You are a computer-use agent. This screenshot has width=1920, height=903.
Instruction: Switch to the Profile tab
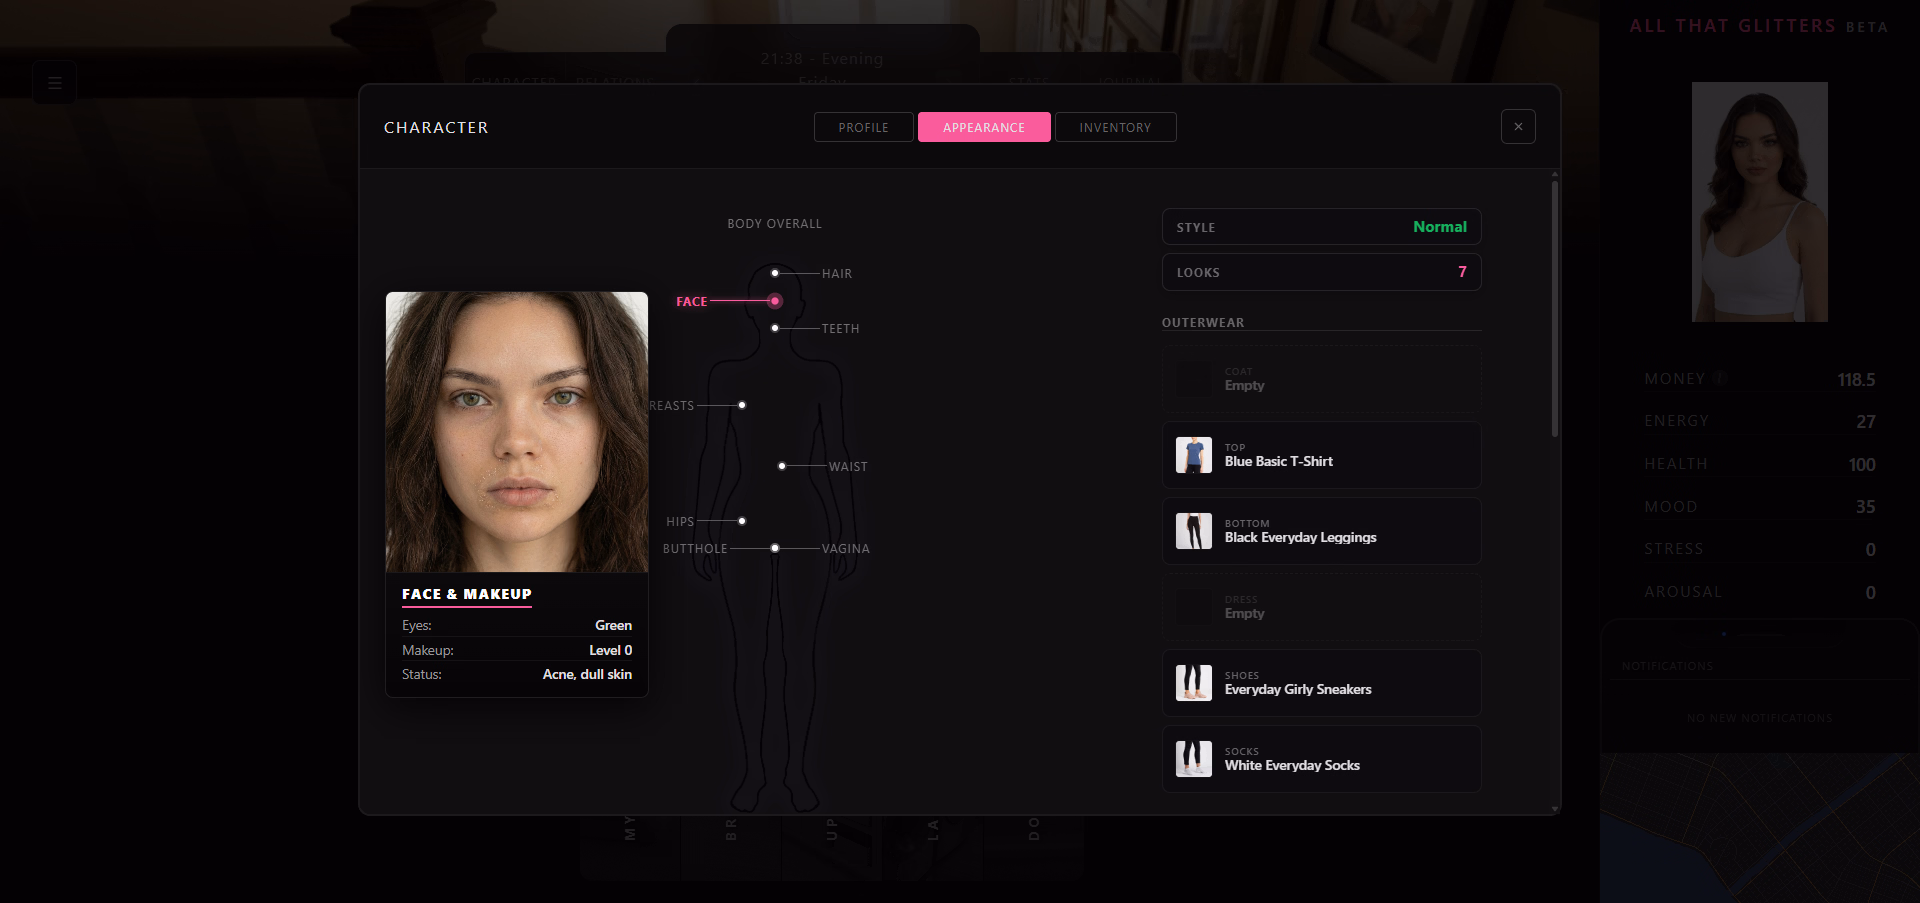864,127
